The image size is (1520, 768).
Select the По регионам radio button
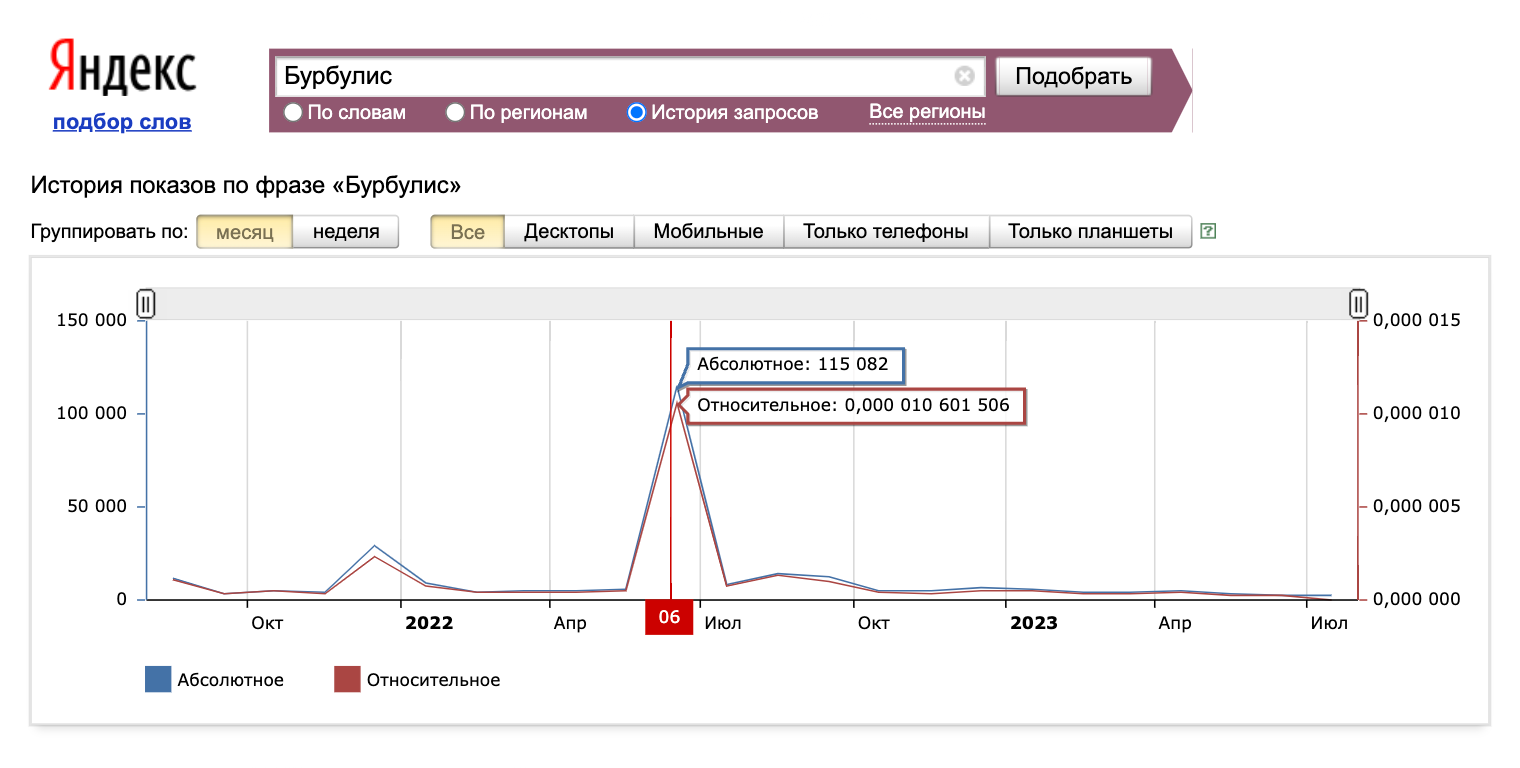click(x=455, y=113)
